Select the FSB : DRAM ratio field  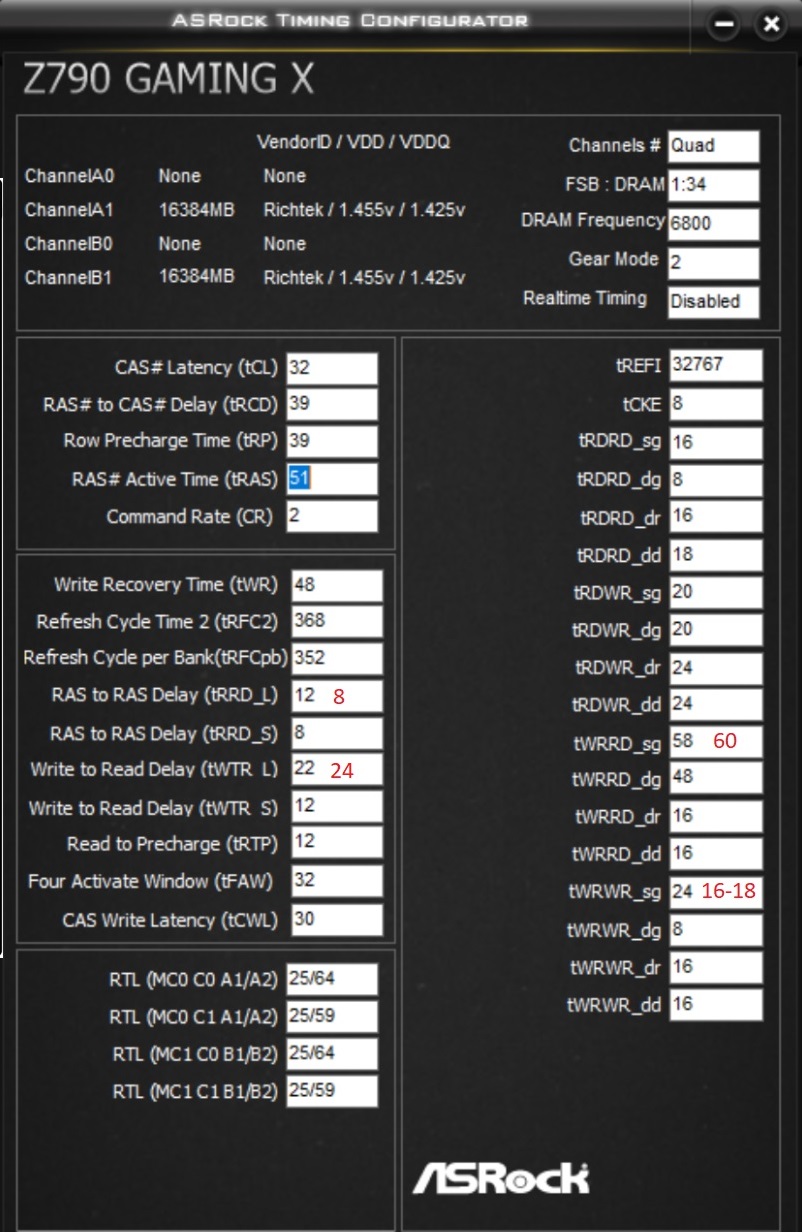click(714, 185)
